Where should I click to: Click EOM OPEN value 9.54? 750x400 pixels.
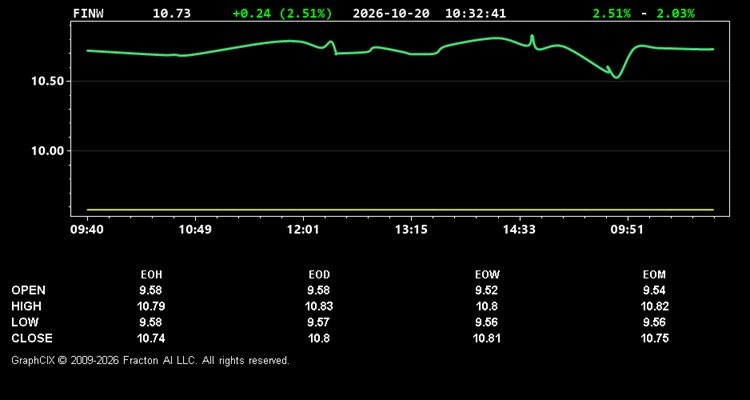(x=654, y=290)
